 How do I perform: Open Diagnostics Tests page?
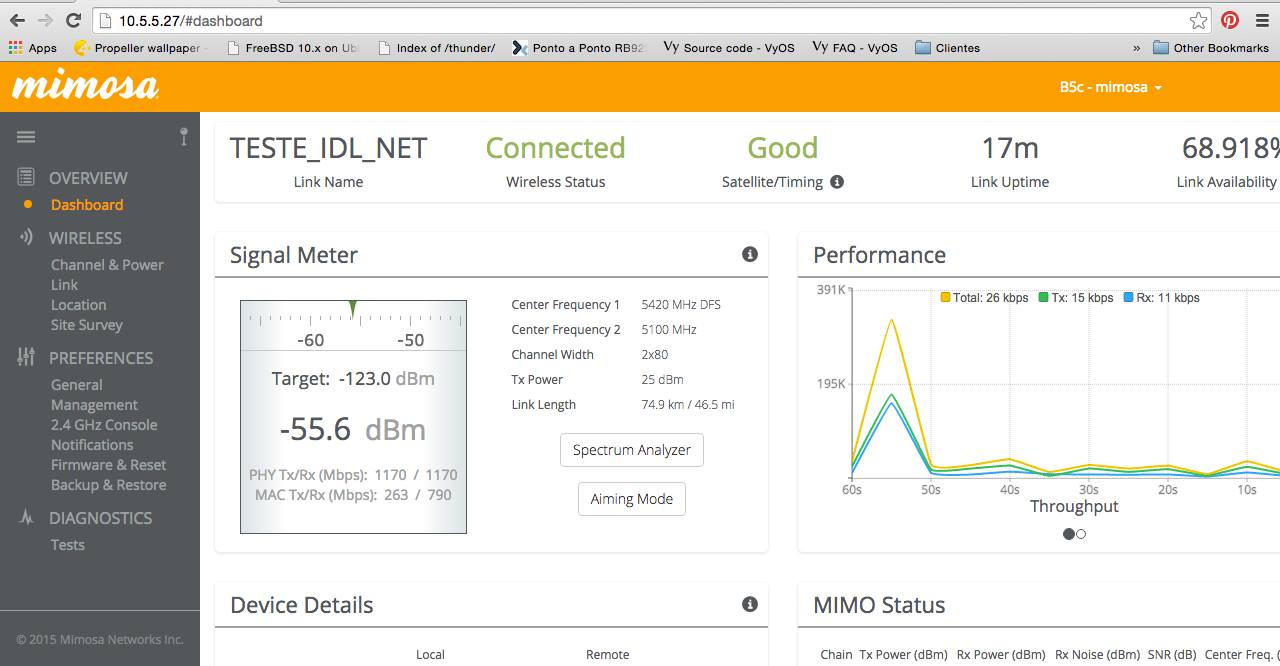68,544
